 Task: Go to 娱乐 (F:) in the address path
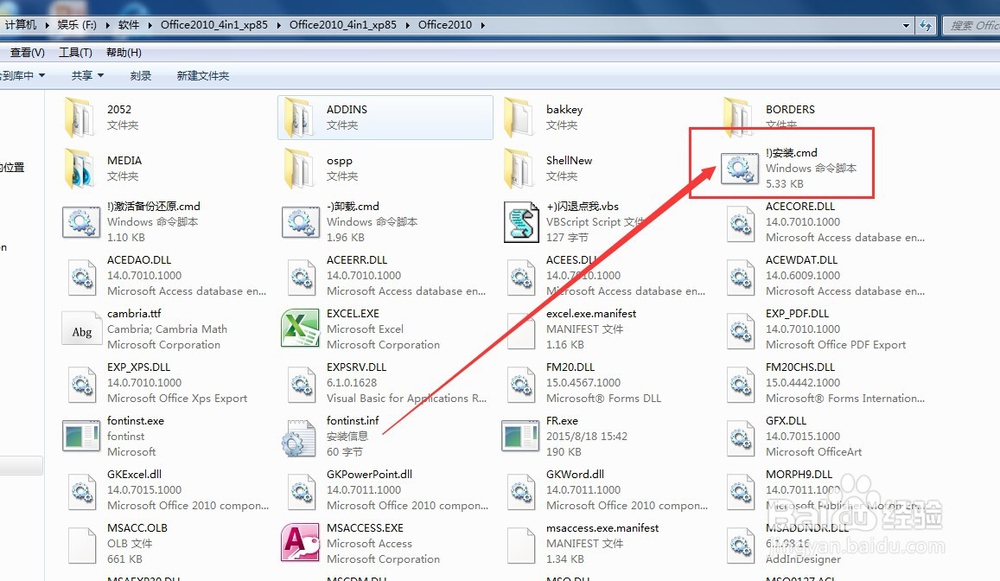77,25
